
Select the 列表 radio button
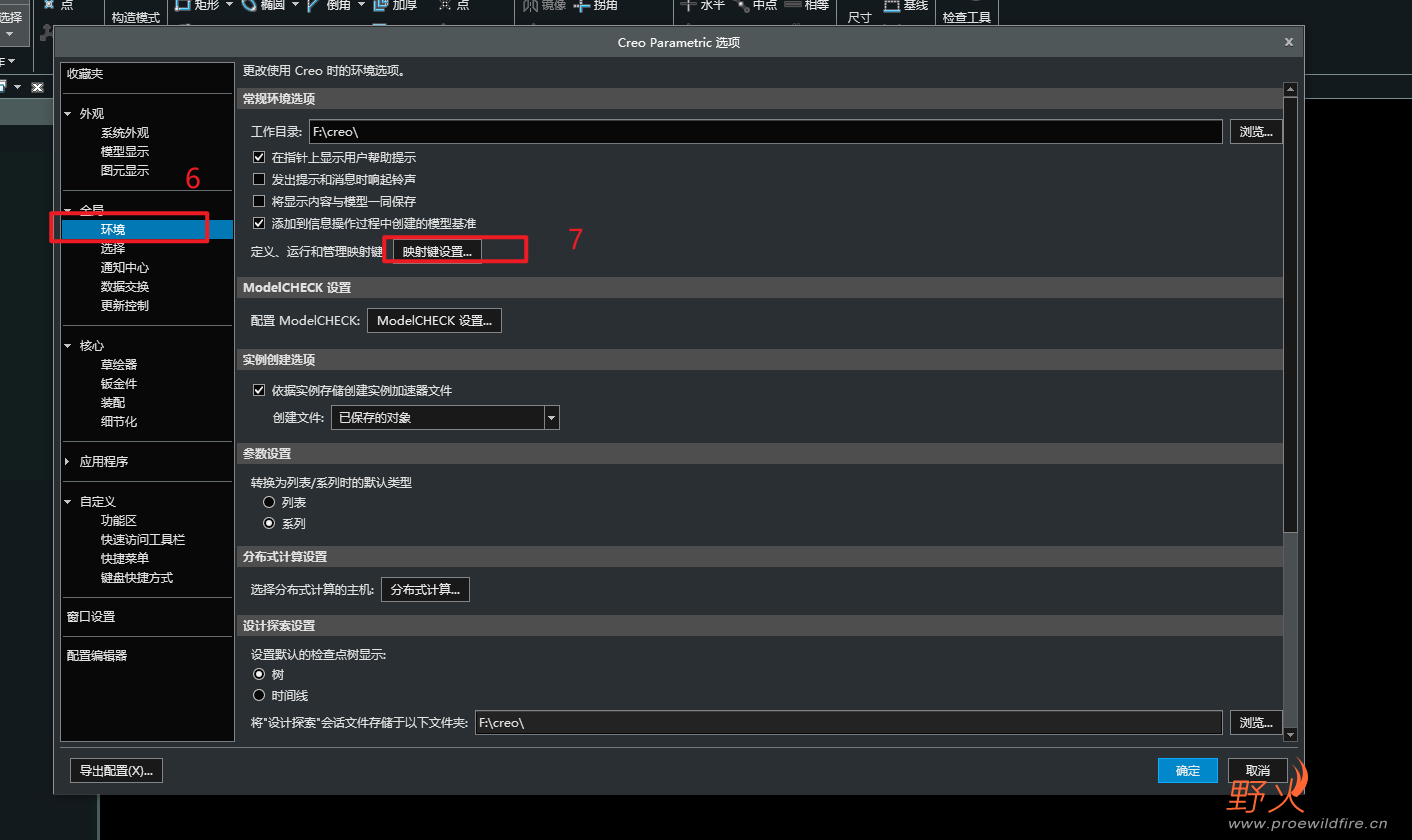(x=269, y=502)
